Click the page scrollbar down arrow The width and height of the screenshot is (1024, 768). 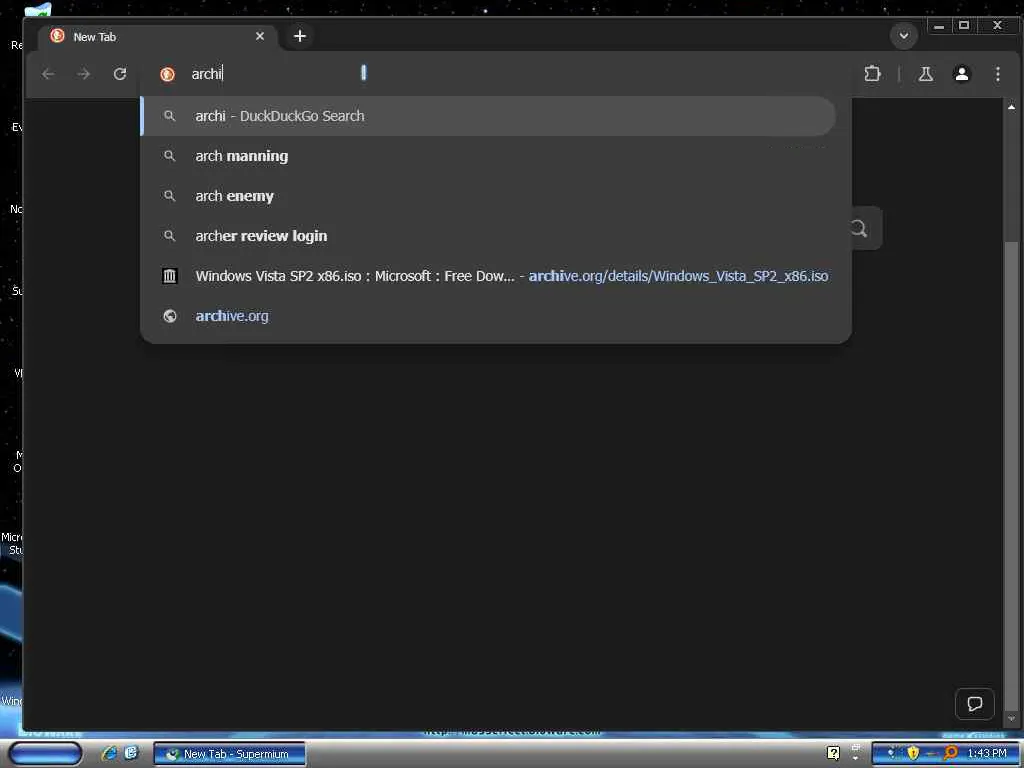(1012, 718)
